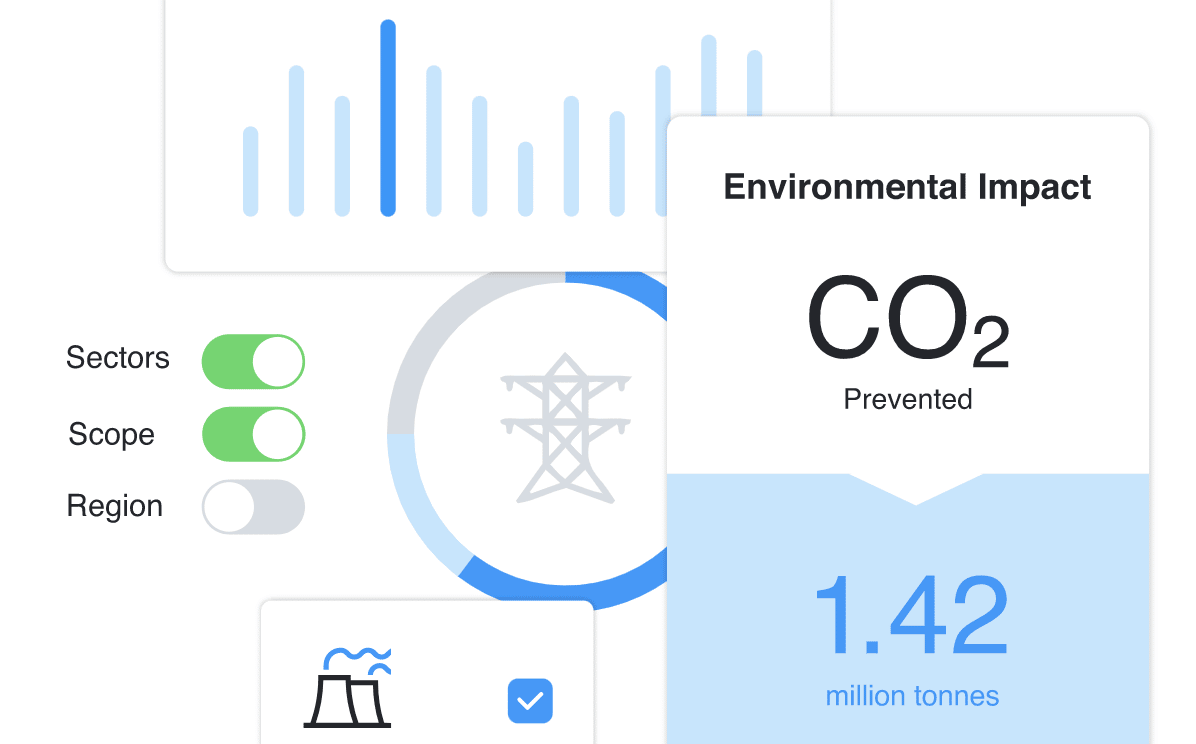Screen dimensions: 1196x744
Task: Select the "Scope" label
Action: (111, 434)
